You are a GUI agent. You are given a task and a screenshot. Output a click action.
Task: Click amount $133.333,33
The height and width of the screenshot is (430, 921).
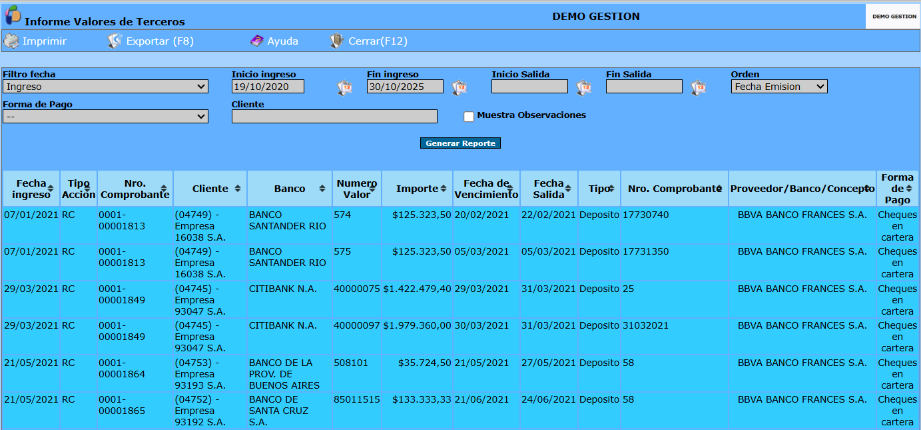pyautogui.click(x=421, y=399)
